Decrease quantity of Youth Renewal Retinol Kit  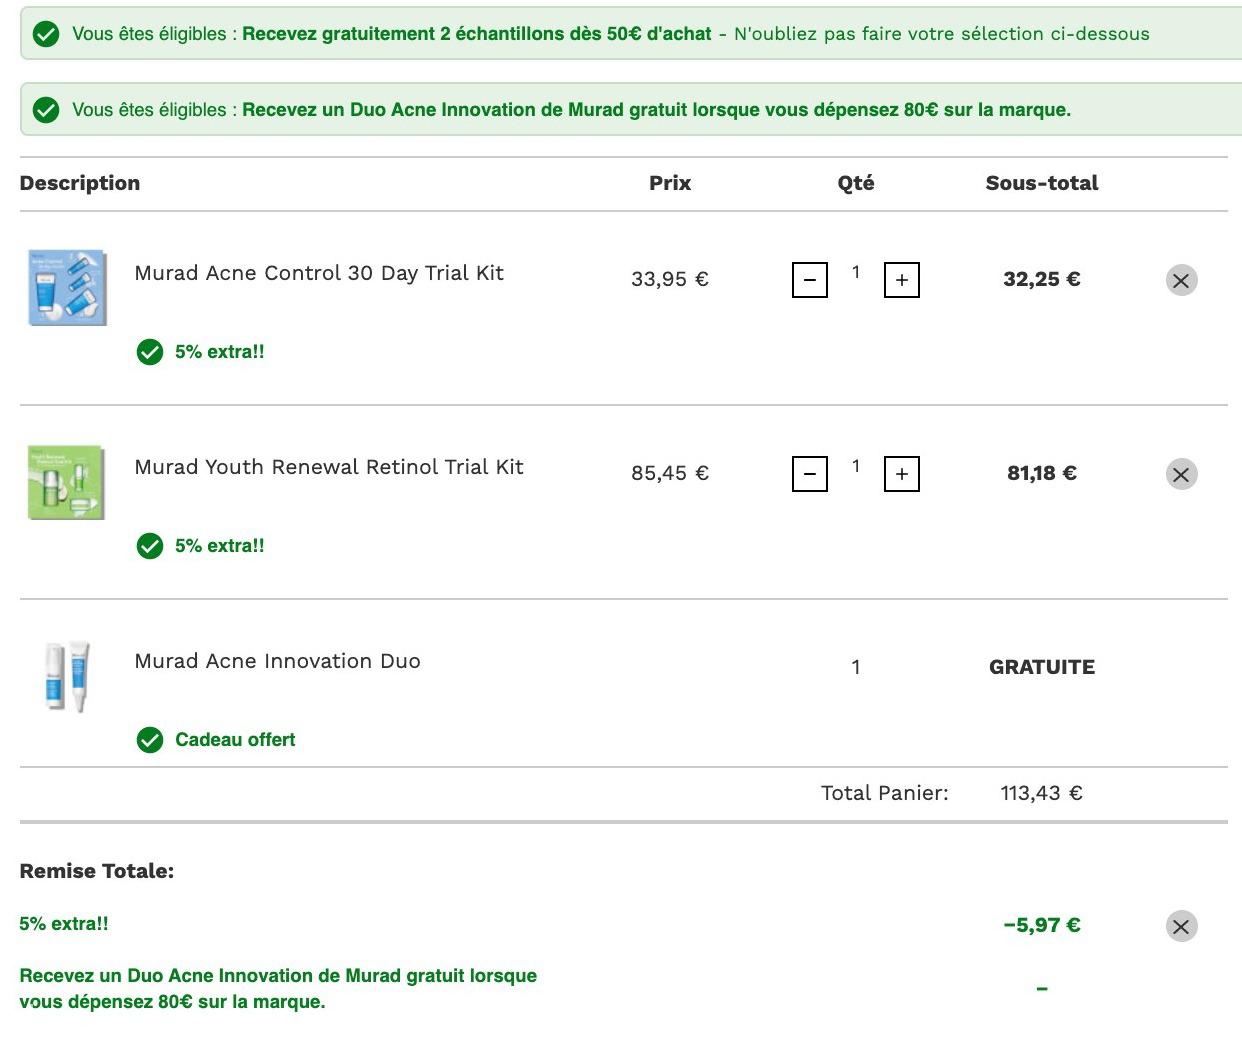click(810, 474)
